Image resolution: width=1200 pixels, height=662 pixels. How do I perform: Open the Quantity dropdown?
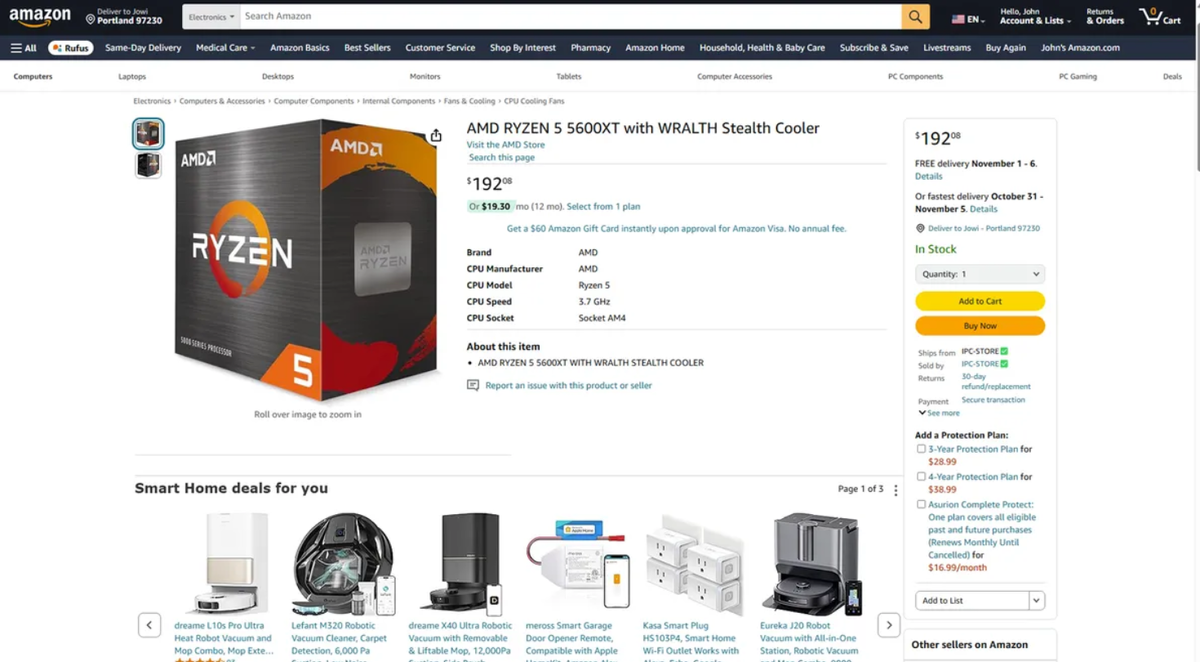click(x=980, y=274)
